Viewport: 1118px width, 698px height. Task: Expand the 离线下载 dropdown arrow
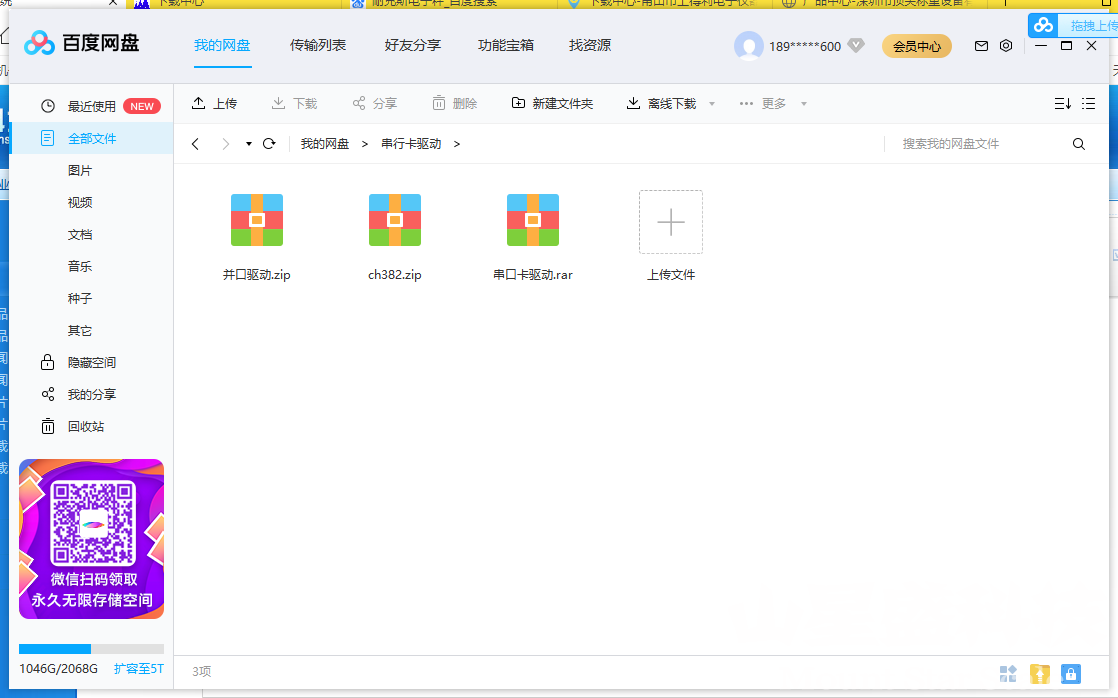coord(711,103)
